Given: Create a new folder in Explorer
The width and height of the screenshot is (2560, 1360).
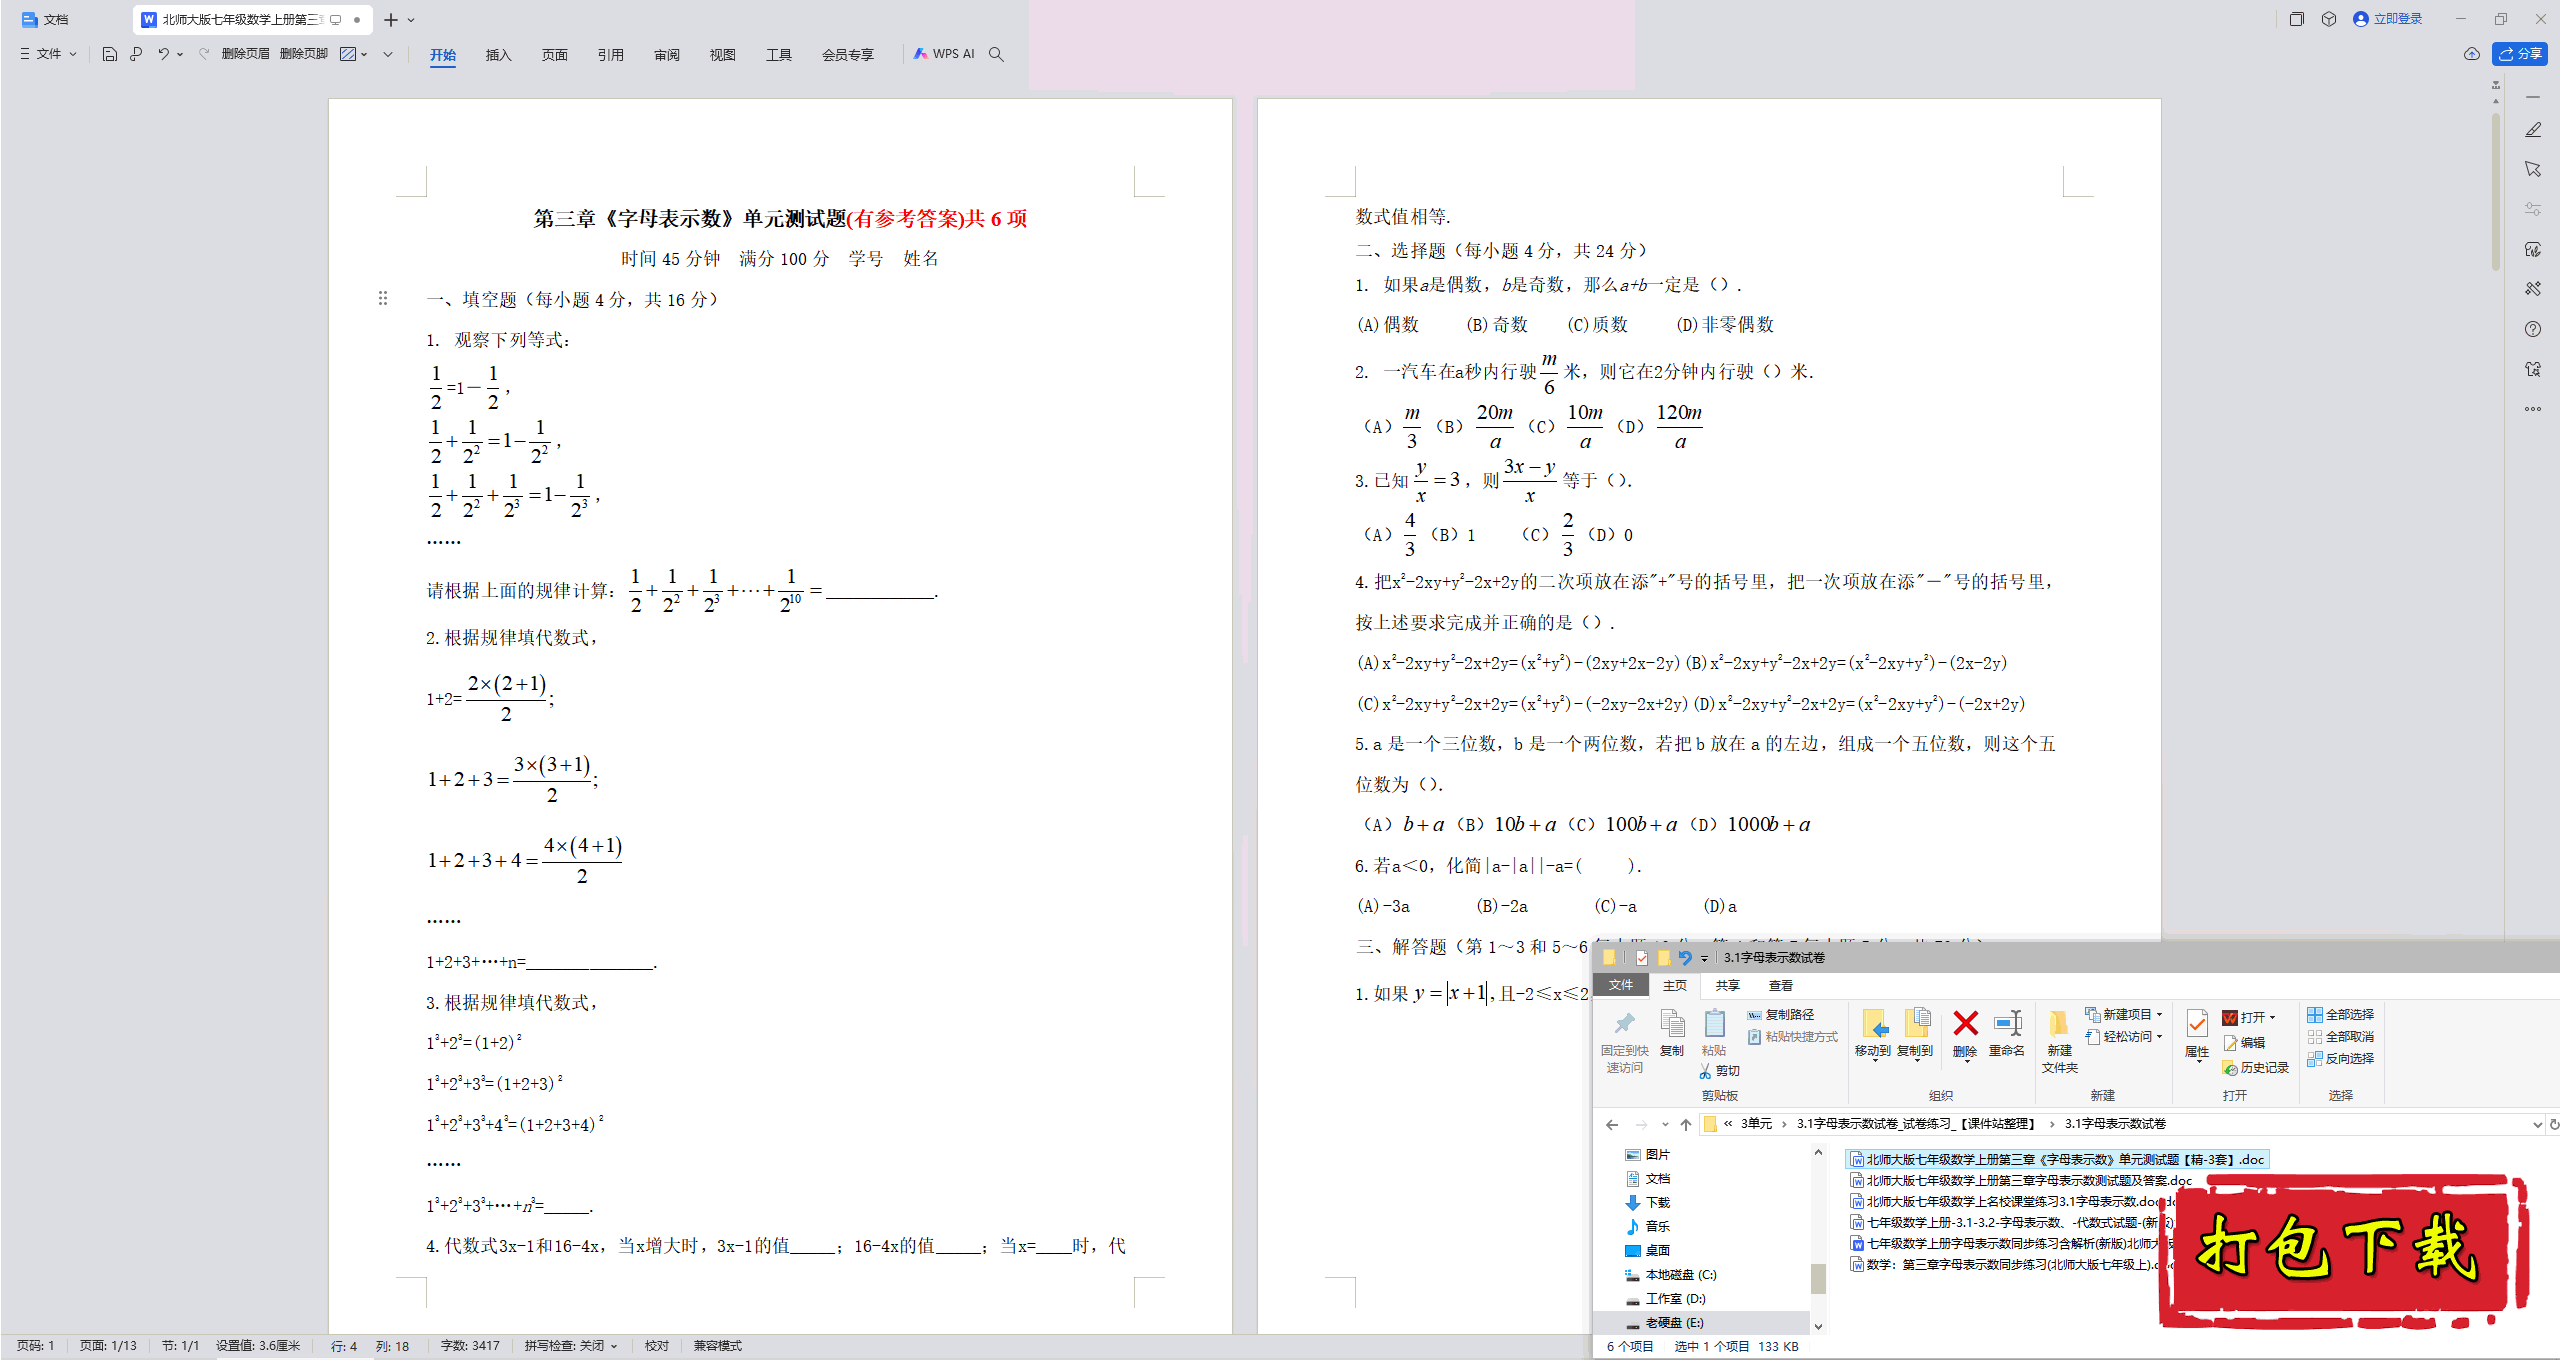Looking at the screenshot, I should 2060,1040.
